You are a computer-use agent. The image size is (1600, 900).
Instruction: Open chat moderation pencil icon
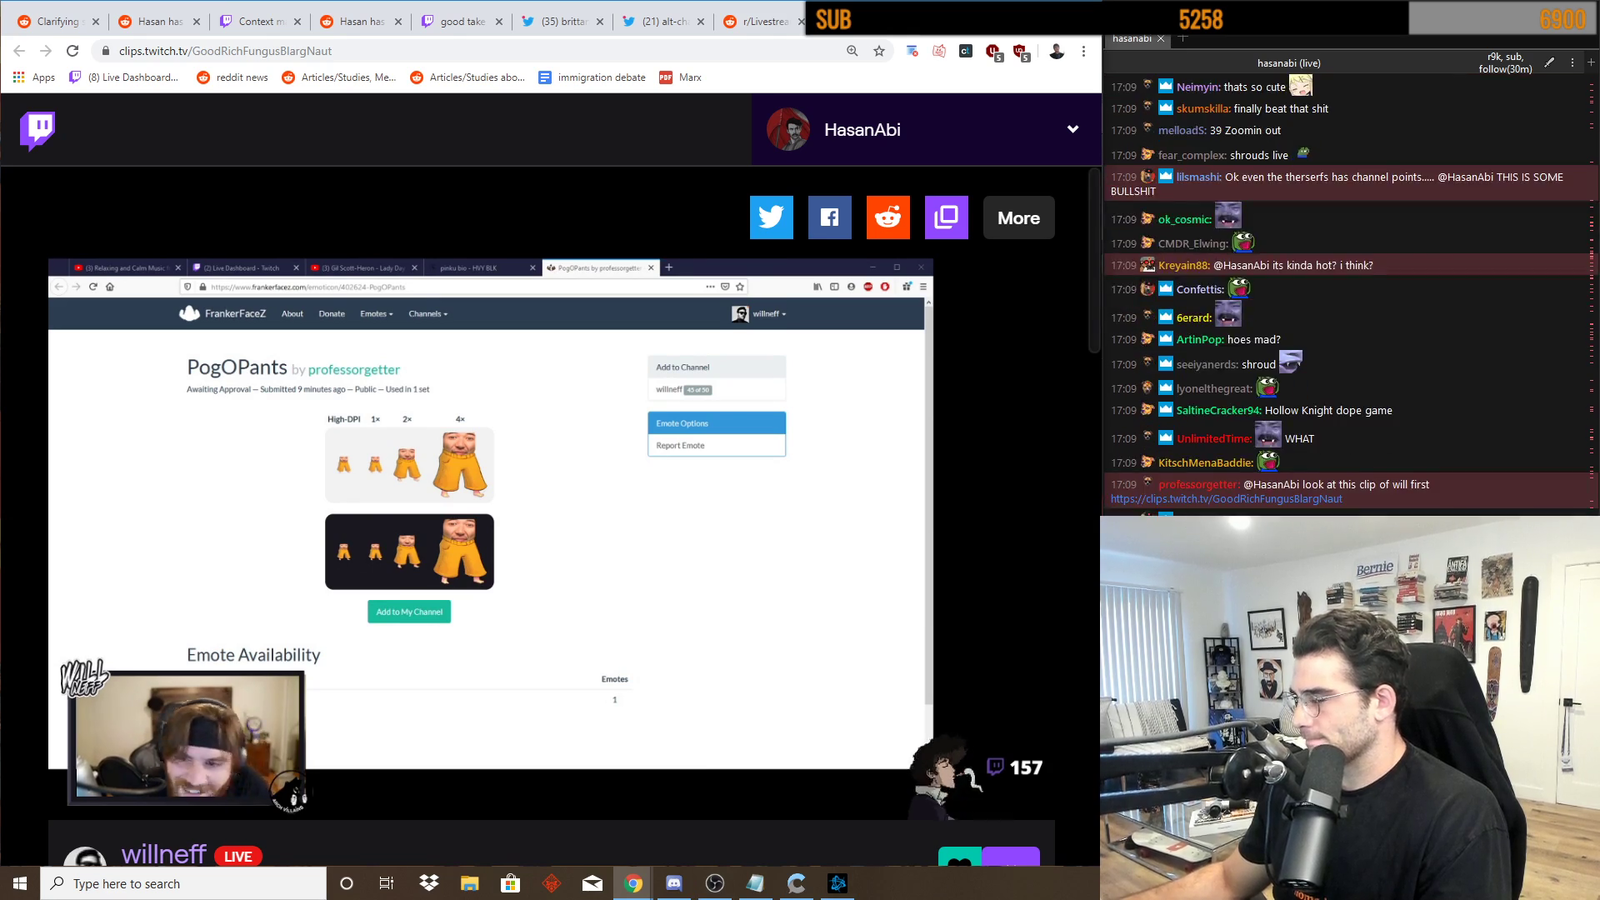click(1549, 62)
